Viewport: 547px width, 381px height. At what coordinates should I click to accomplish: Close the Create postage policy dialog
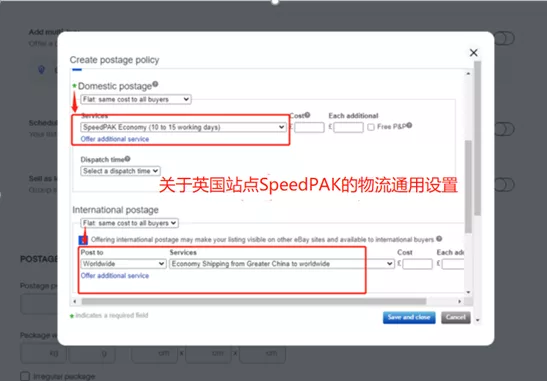click(x=473, y=53)
